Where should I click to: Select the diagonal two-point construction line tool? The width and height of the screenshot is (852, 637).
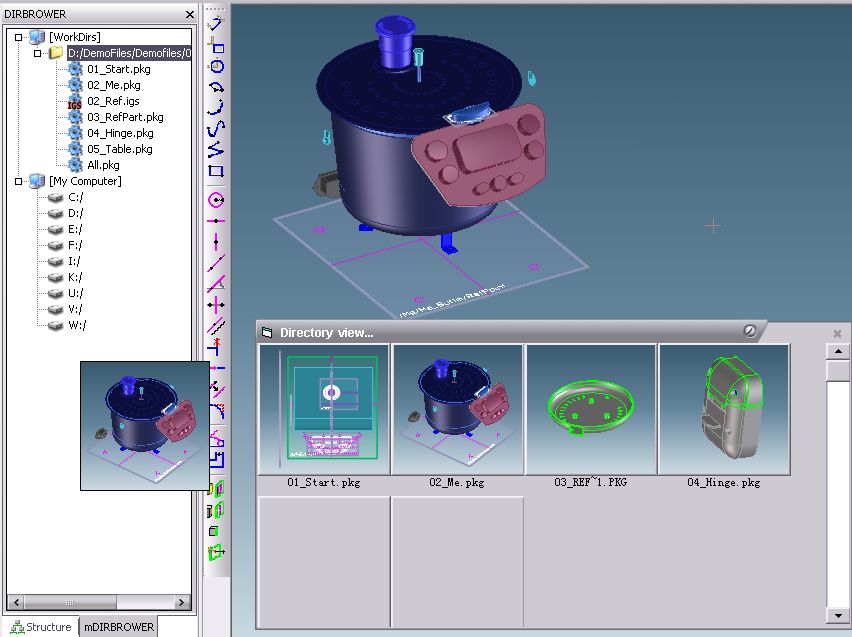[216, 263]
